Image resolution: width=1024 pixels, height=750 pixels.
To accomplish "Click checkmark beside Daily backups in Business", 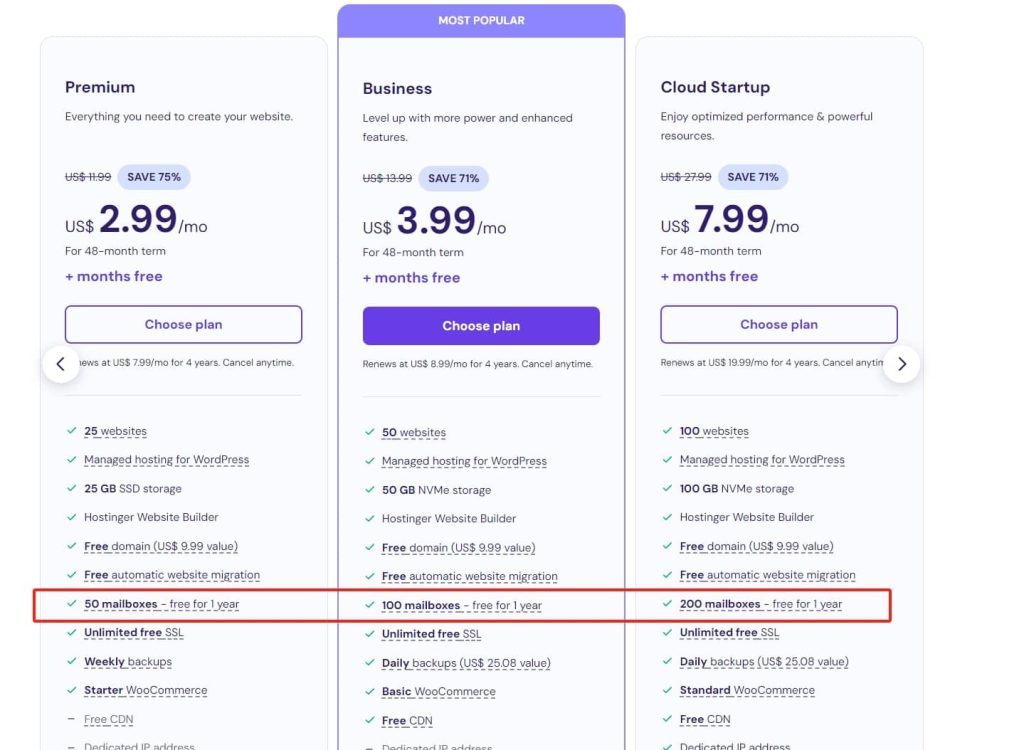I will point(369,663).
